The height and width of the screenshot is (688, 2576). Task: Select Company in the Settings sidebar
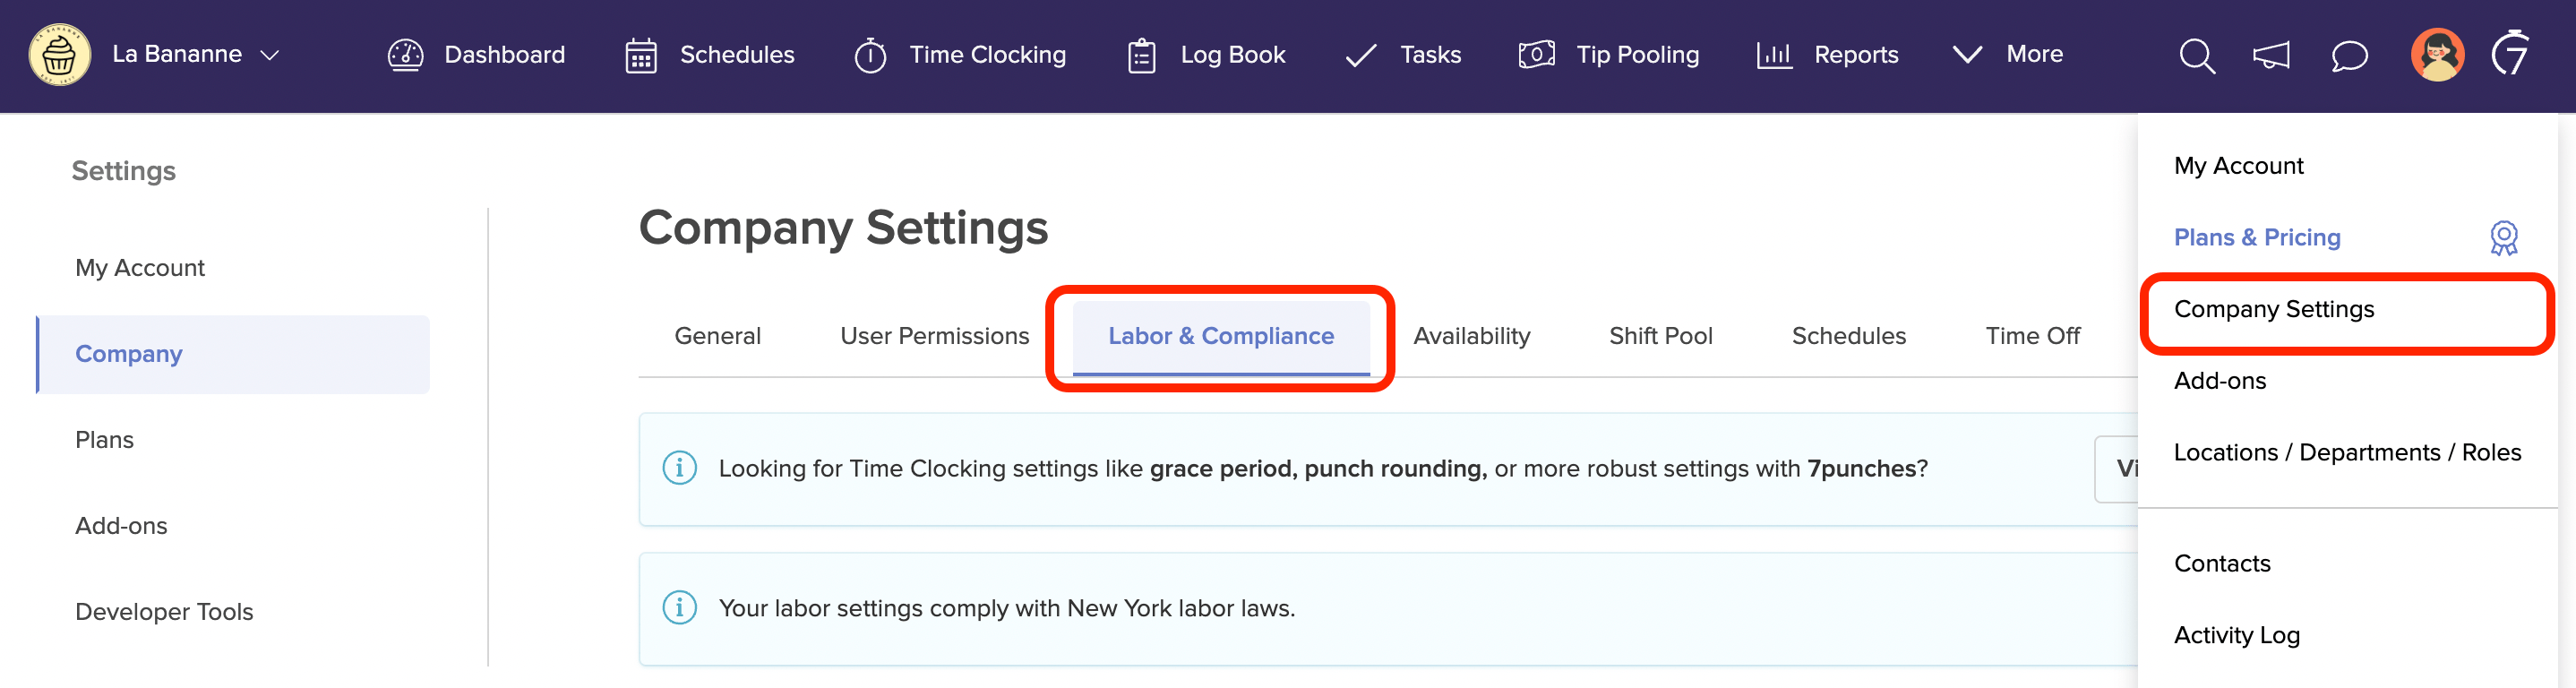pos(128,353)
